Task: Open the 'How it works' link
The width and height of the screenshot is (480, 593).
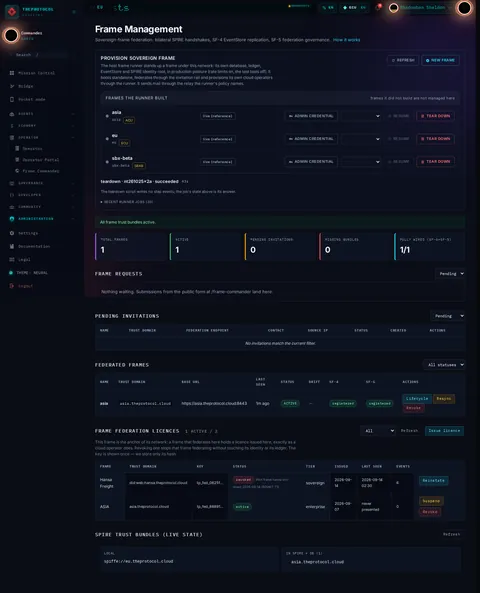Action: pos(346,40)
